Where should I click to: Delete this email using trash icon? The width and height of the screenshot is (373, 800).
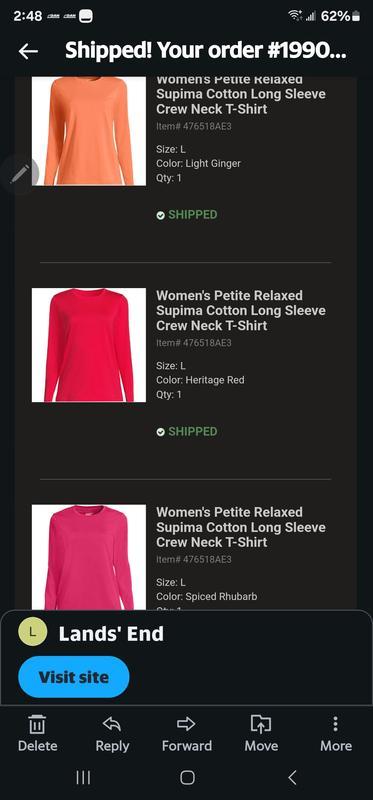[37, 735]
